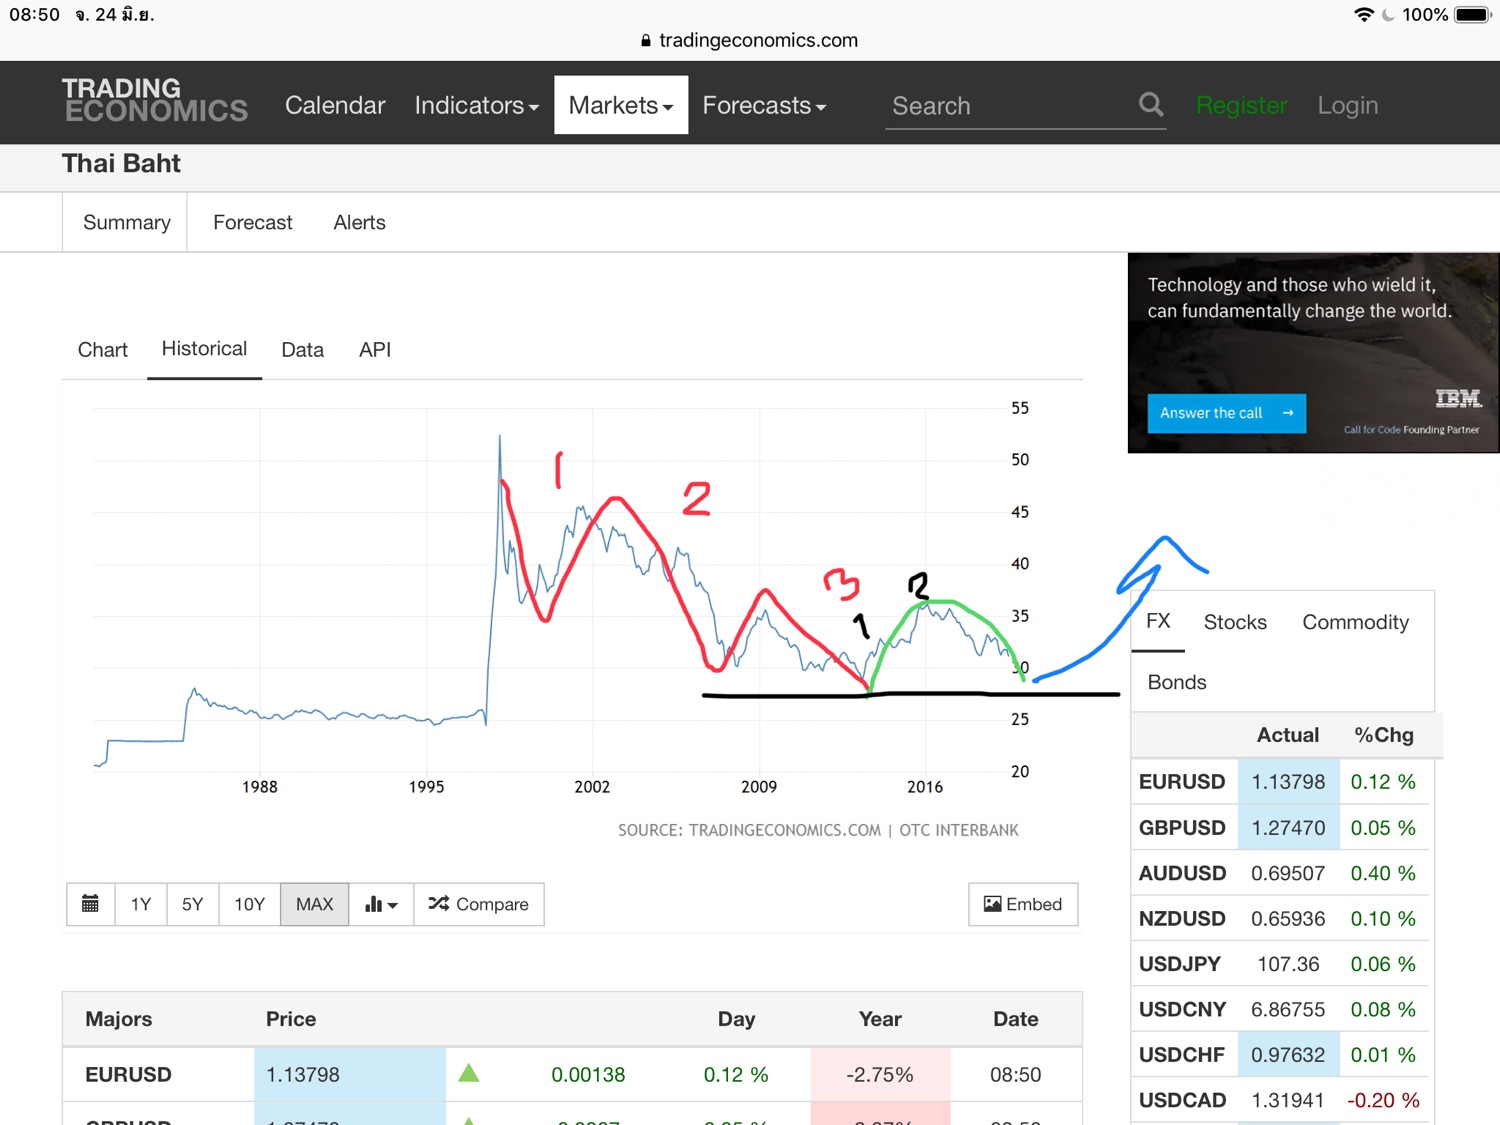Open USDCNY in the FX sidebar
Viewport: 1500px width, 1125px height.
click(1182, 1009)
